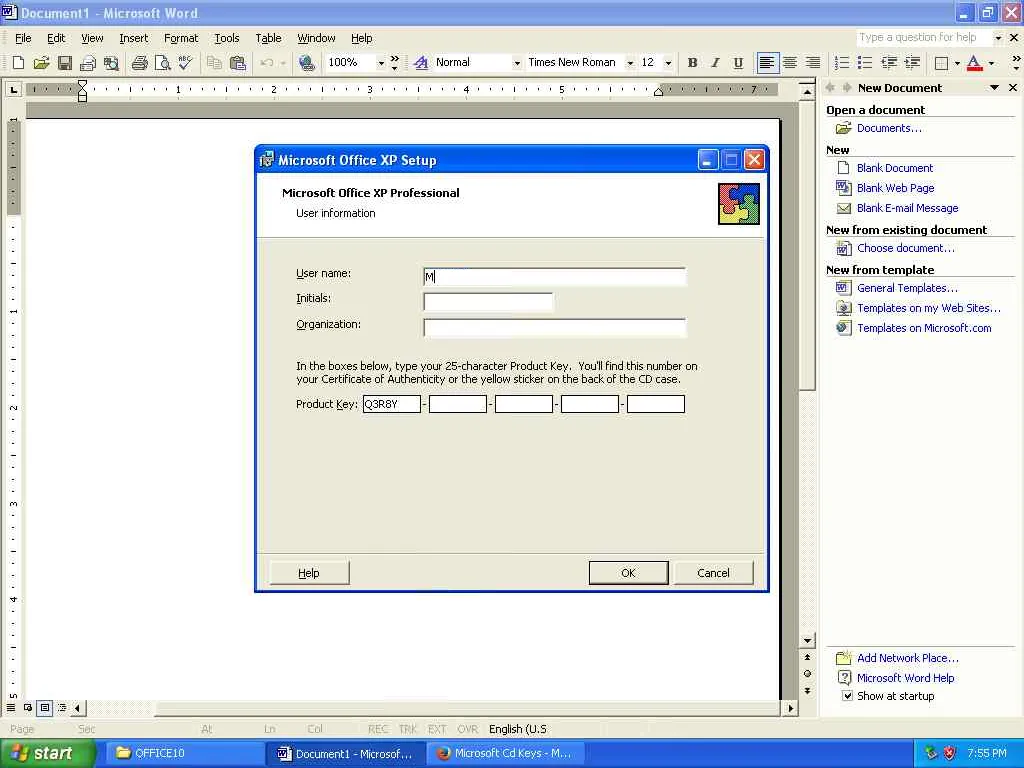The height and width of the screenshot is (768, 1024).
Task: Run the Spelling and Grammar check icon
Action: (185, 63)
